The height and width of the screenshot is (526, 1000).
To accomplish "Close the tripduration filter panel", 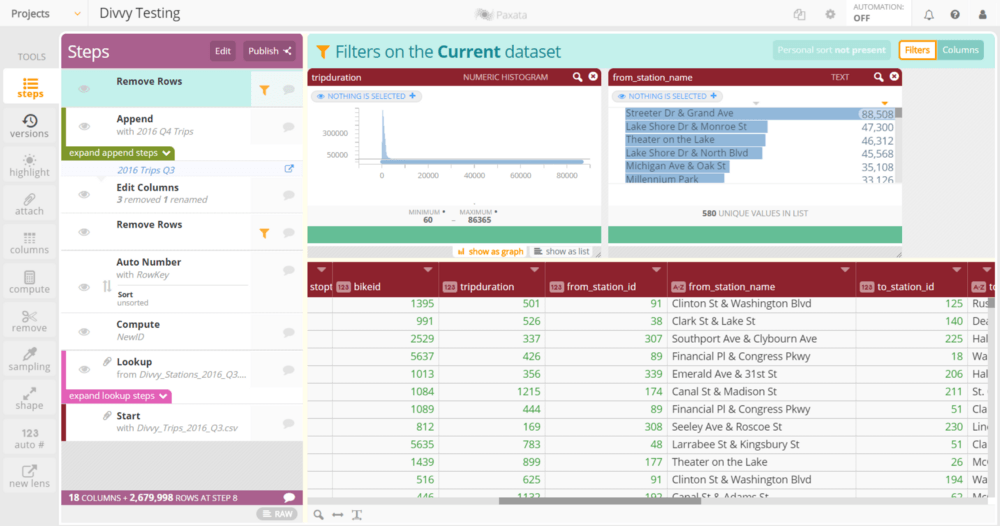I will click(x=593, y=77).
